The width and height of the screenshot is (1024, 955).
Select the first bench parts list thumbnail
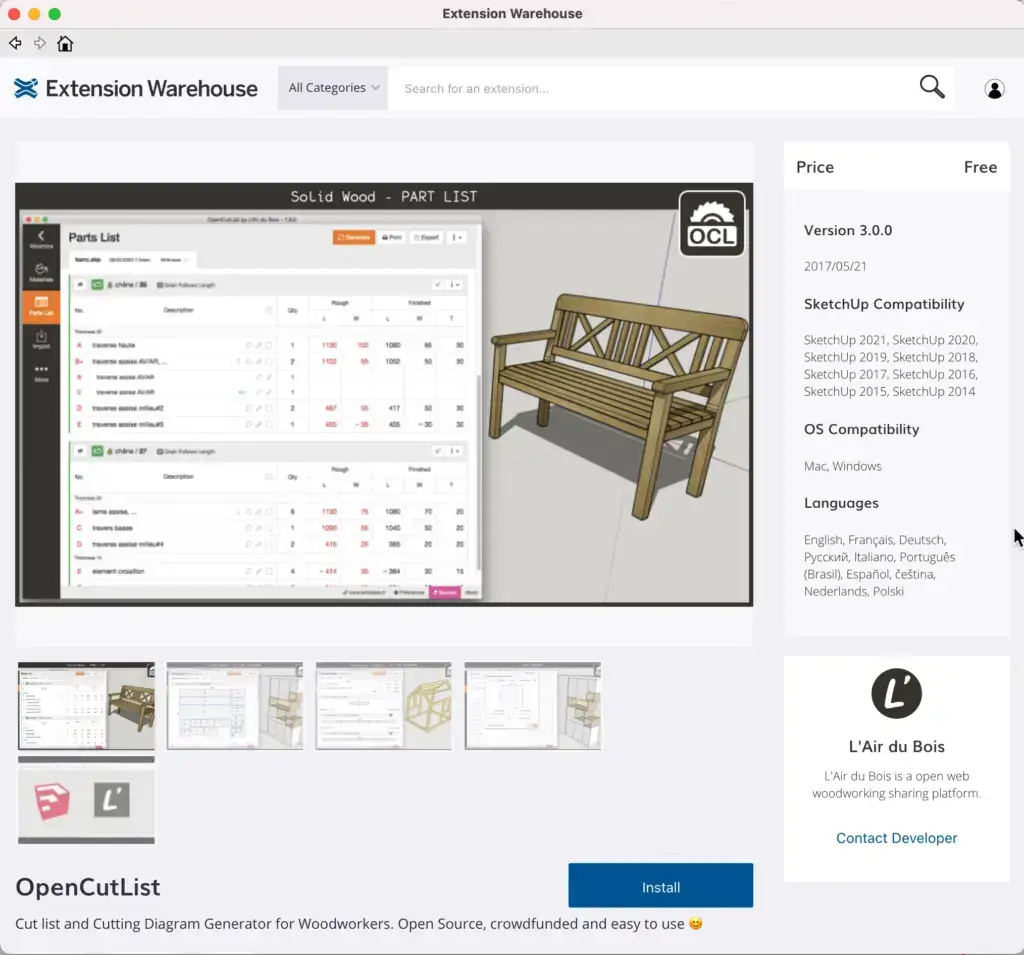[86, 705]
